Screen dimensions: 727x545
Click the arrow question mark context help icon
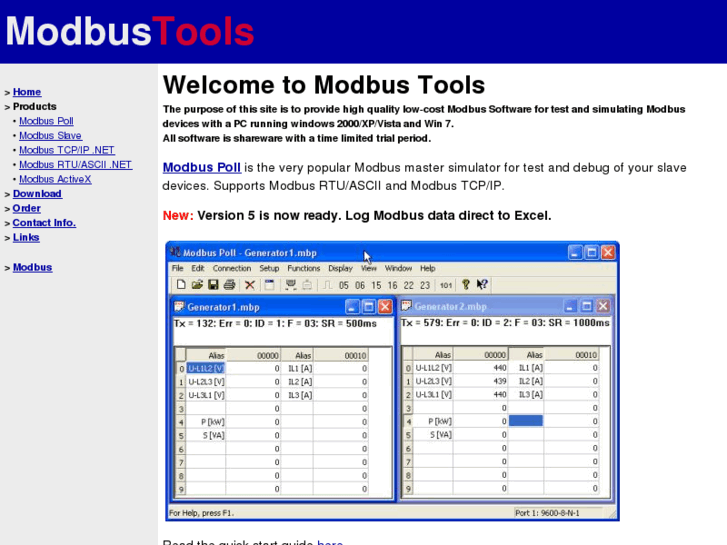(482, 284)
